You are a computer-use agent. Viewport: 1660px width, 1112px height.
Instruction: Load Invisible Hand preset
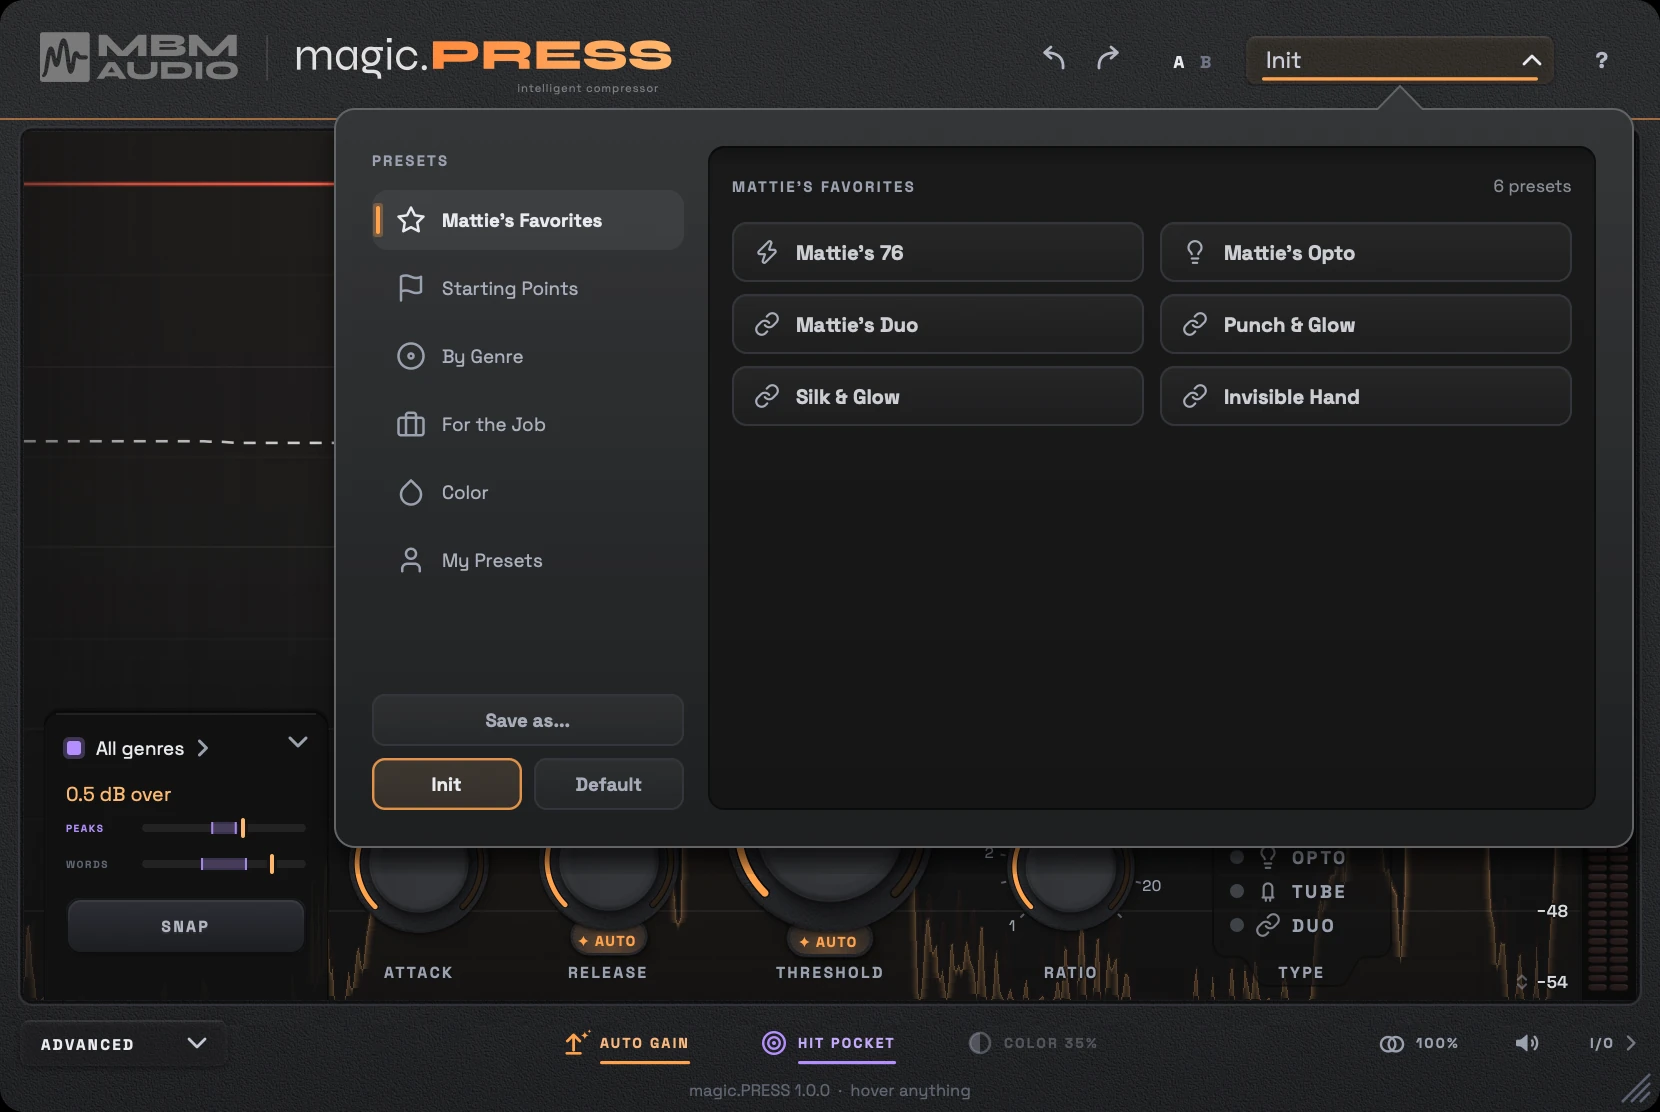[x=1366, y=396]
